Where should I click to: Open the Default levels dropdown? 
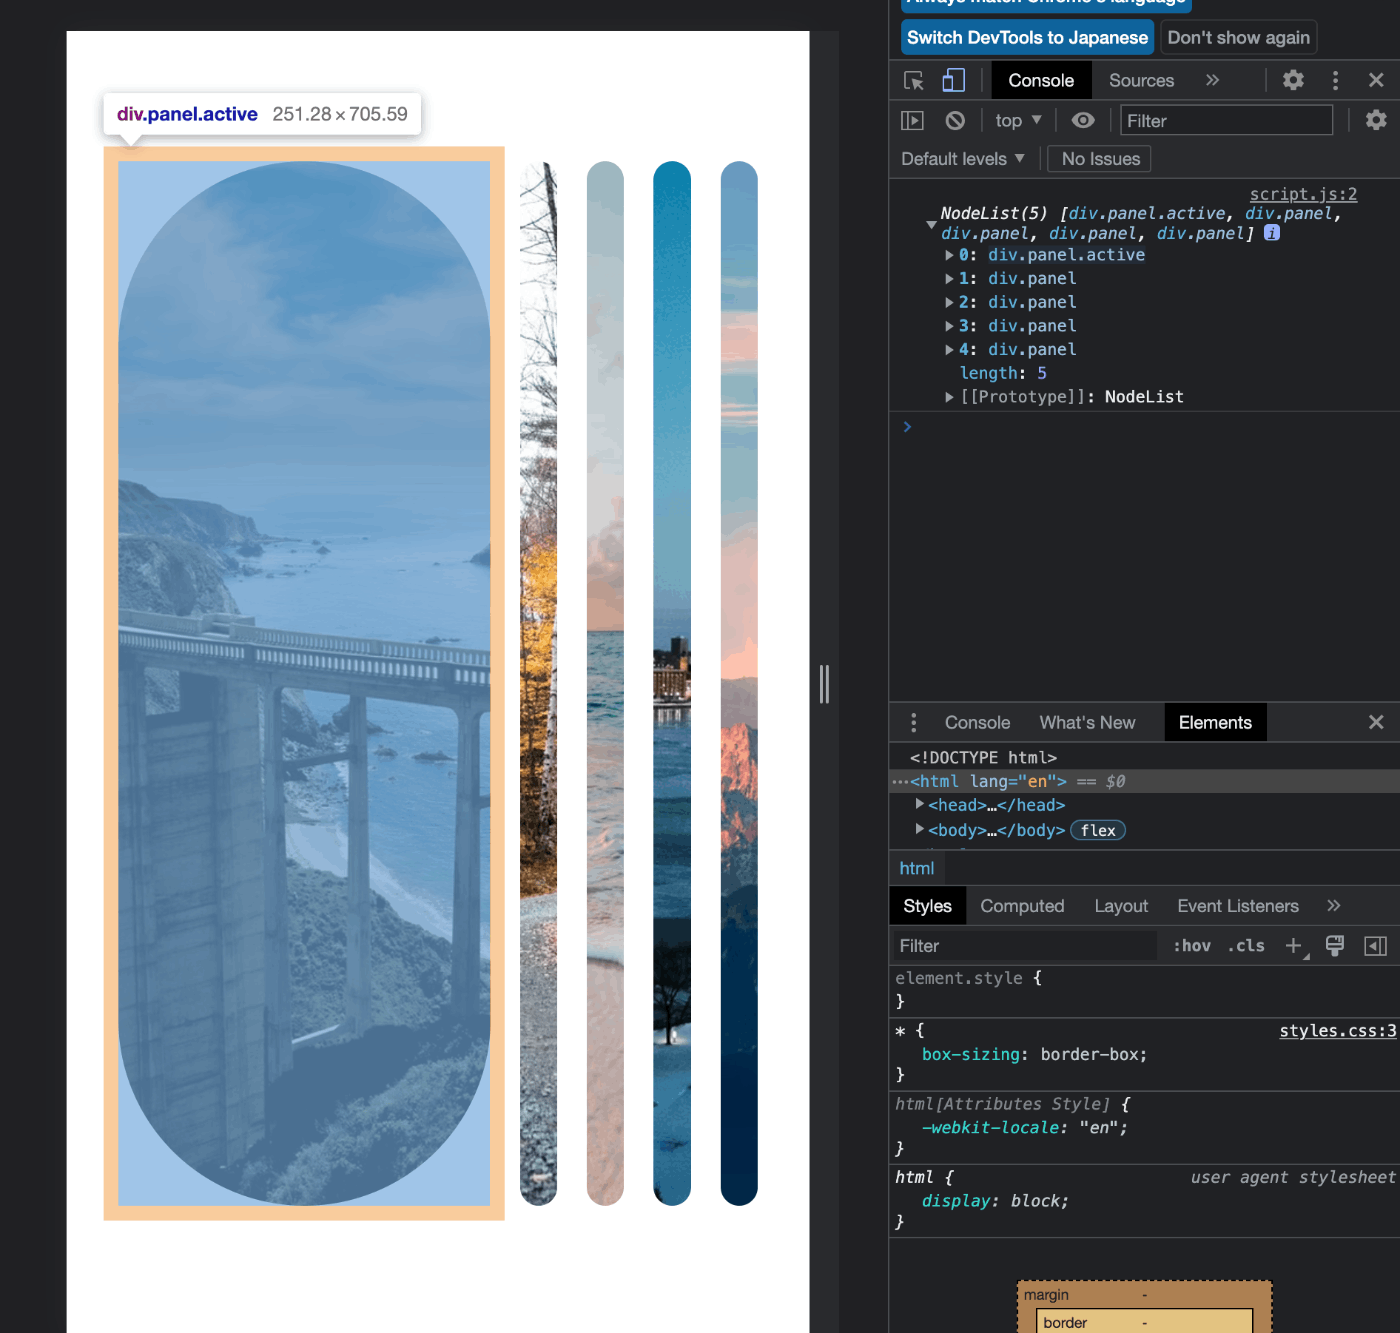pyautogui.click(x=962, y=159)
